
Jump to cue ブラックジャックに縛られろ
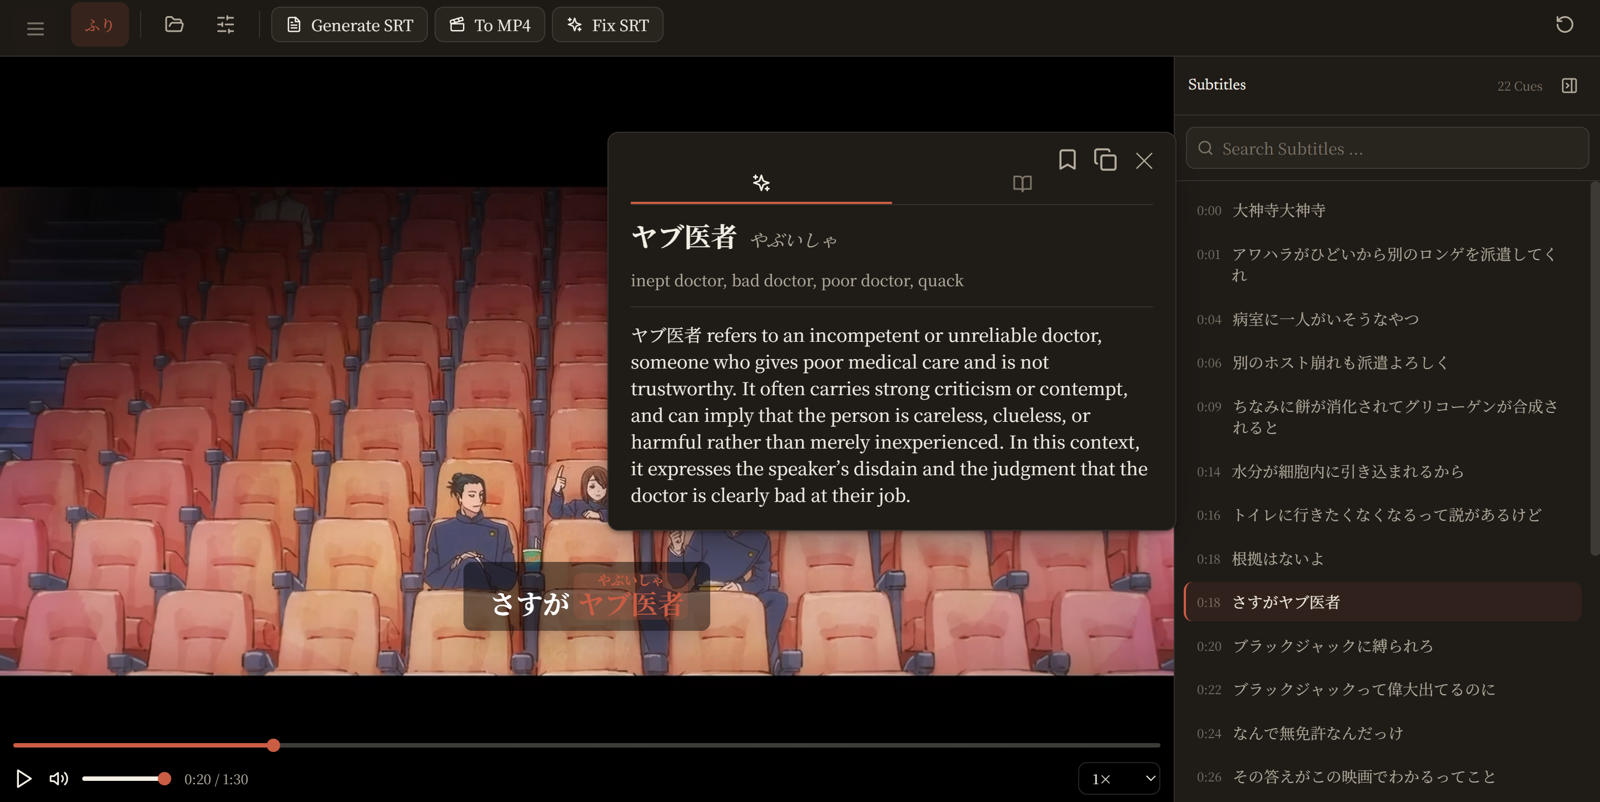click(x=1382, y=646)
